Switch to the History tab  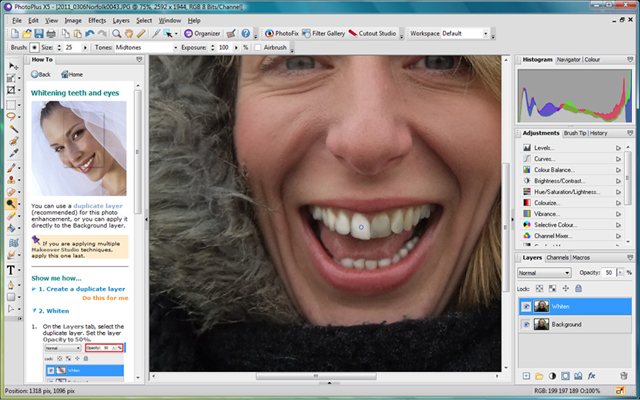[x=598, y=133]
